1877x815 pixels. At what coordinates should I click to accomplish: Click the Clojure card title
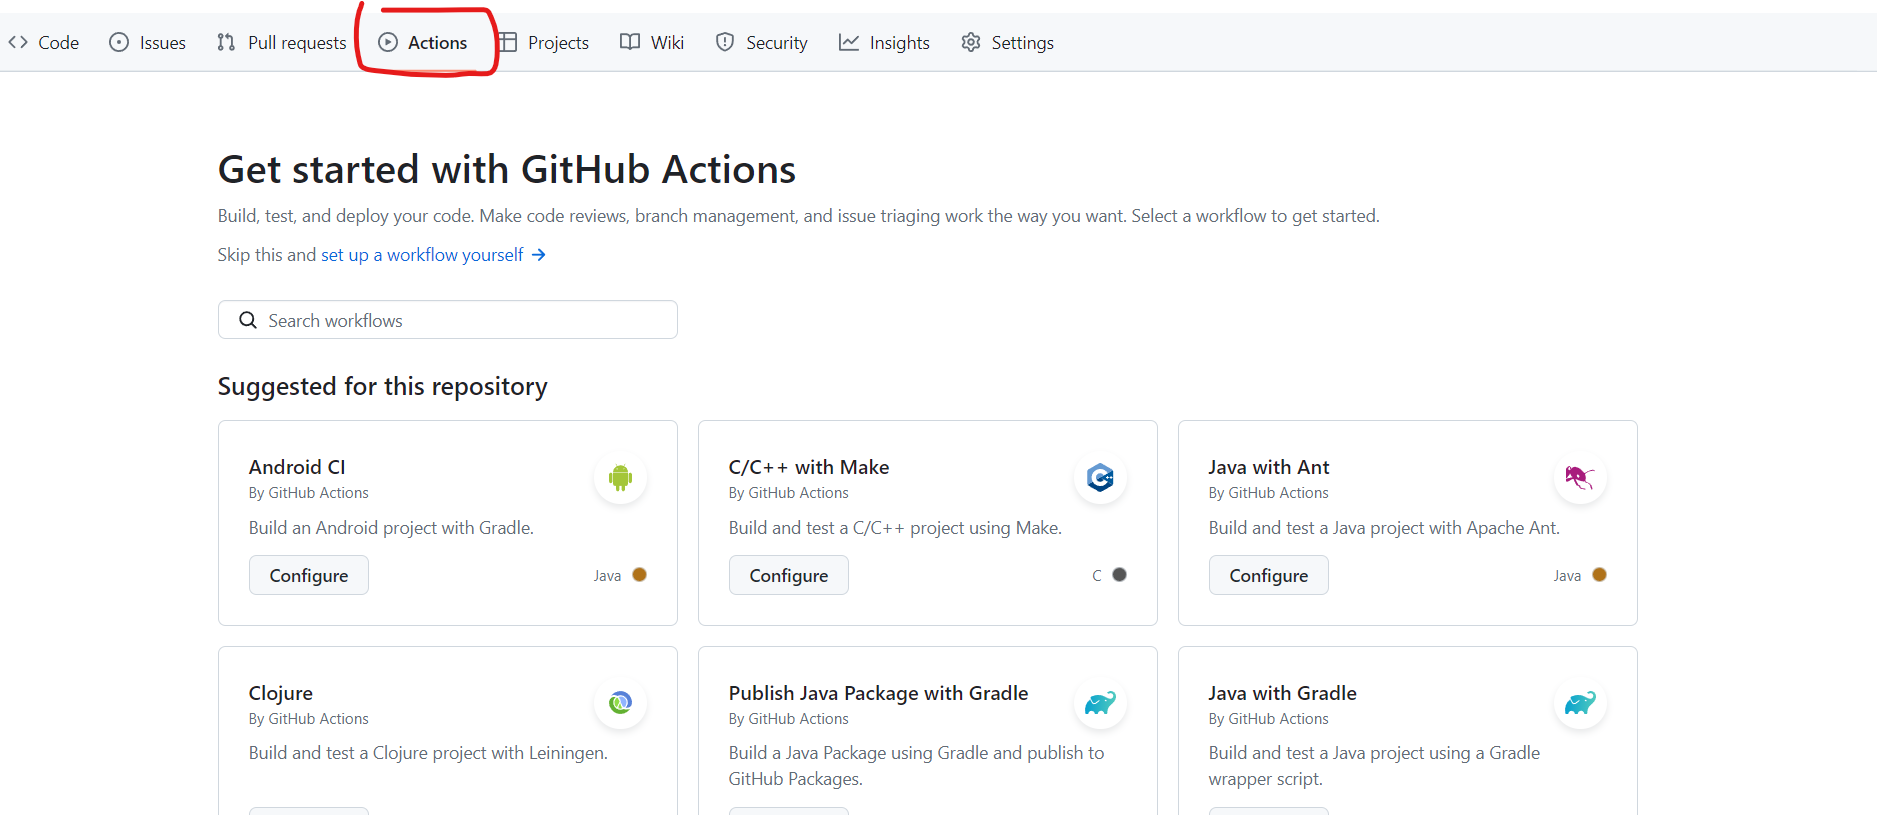[281, 693]
